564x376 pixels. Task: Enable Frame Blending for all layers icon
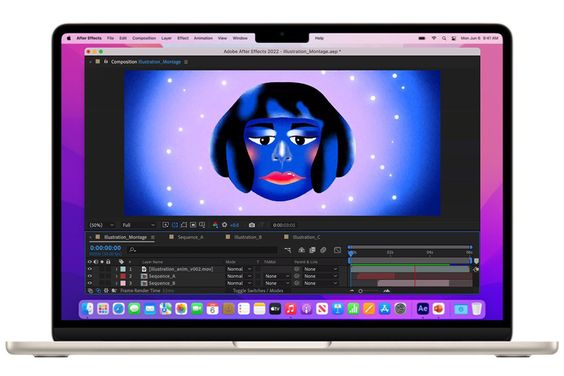tap(312, 250)
